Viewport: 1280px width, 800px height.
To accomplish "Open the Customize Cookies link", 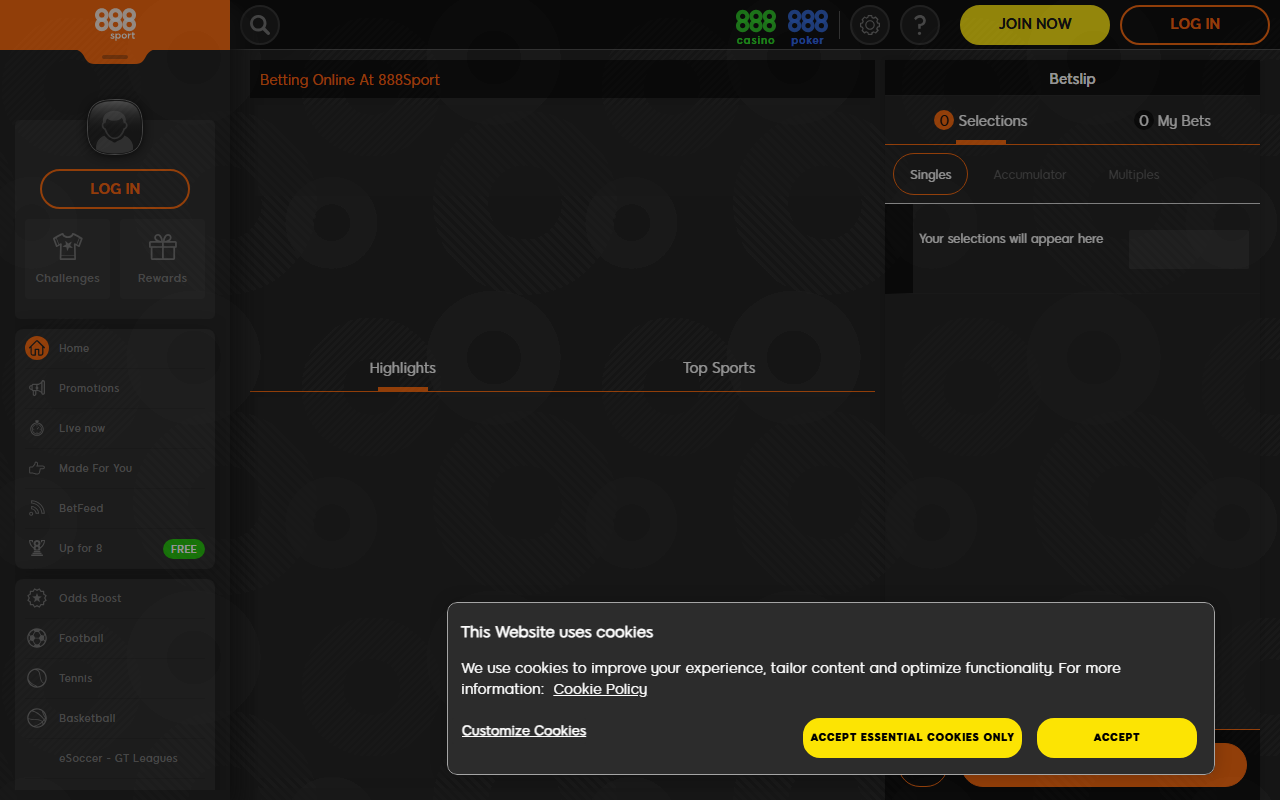I will point(524,731).
